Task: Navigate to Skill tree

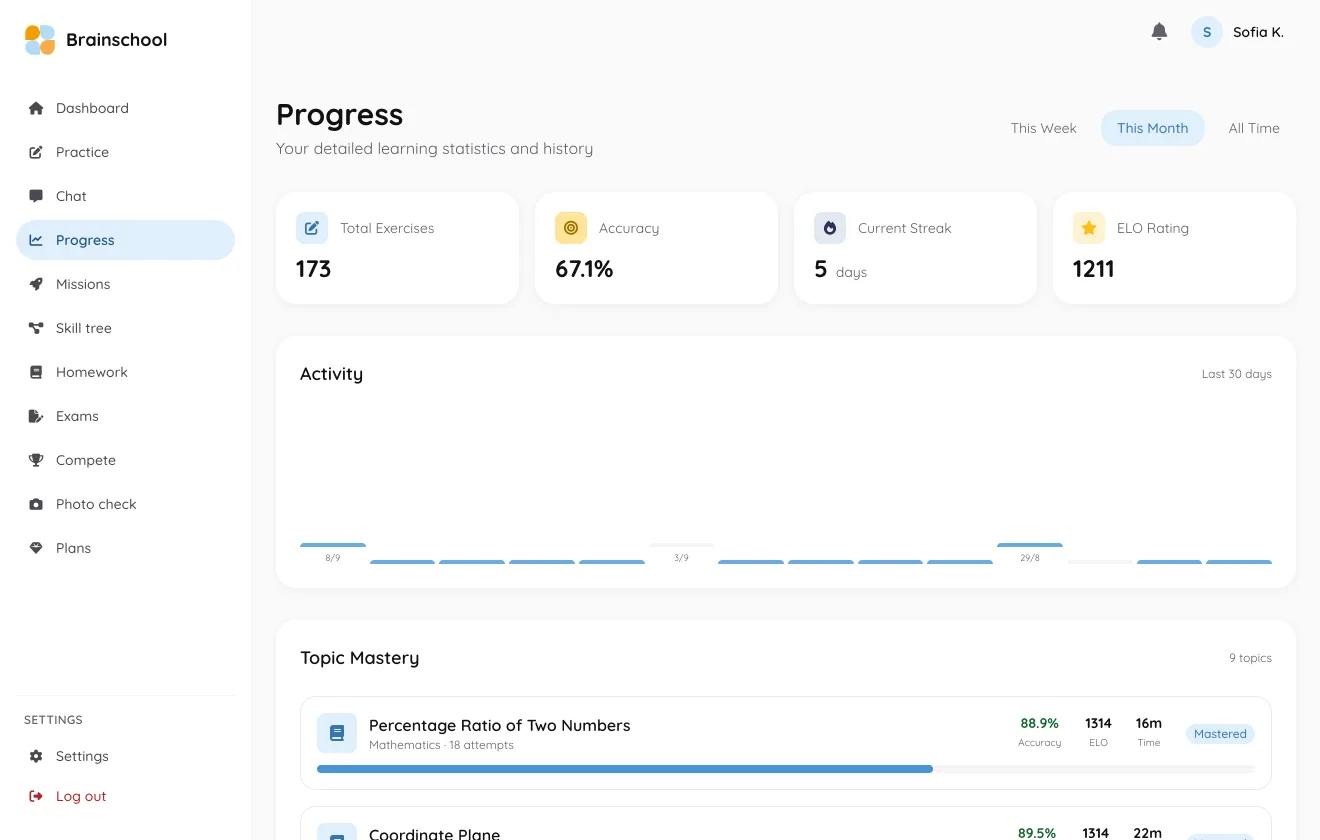Action: click(x=125, y=328)
